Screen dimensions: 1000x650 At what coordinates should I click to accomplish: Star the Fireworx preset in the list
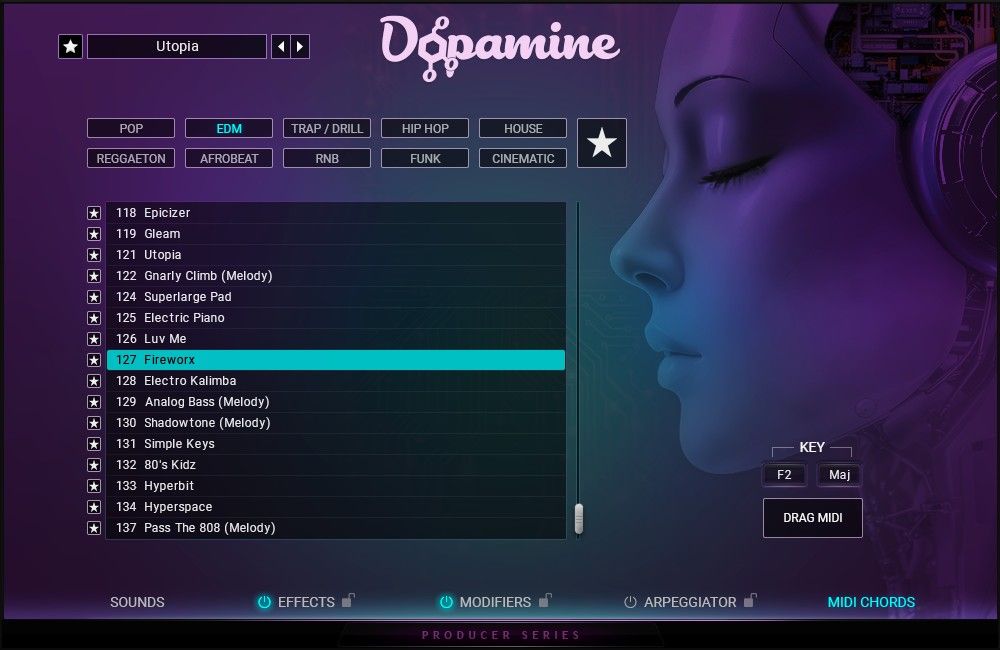tap(94, 360)
